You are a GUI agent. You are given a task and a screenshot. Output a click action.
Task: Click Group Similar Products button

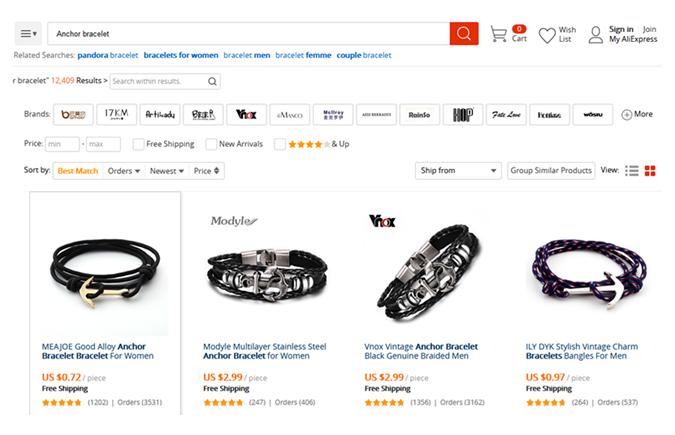click(x=551, y=171)
